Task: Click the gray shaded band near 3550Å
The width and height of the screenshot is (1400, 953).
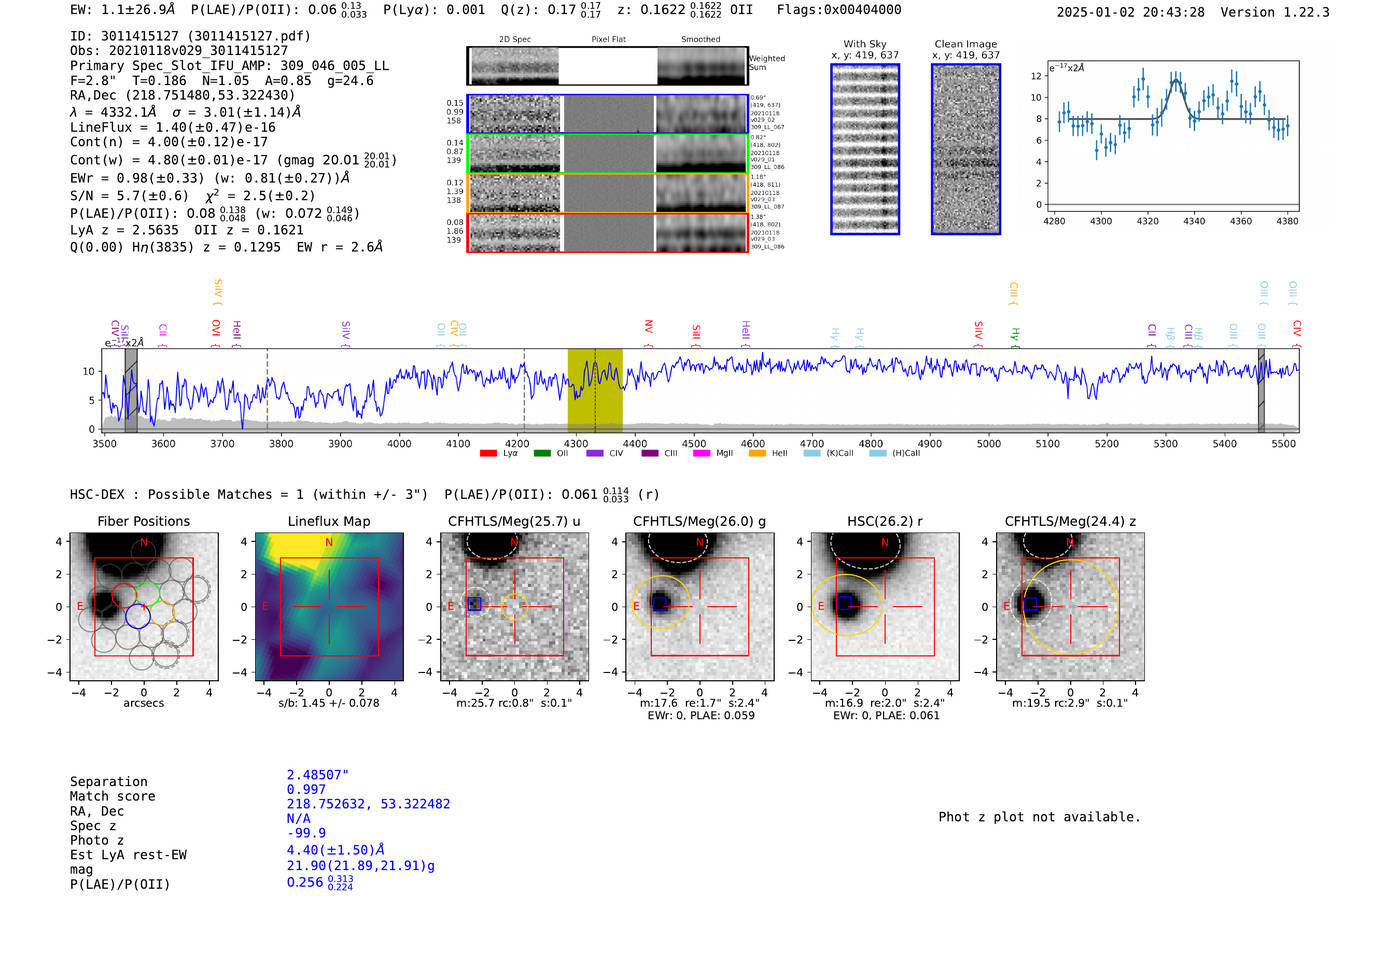Action: coord(131,390)
